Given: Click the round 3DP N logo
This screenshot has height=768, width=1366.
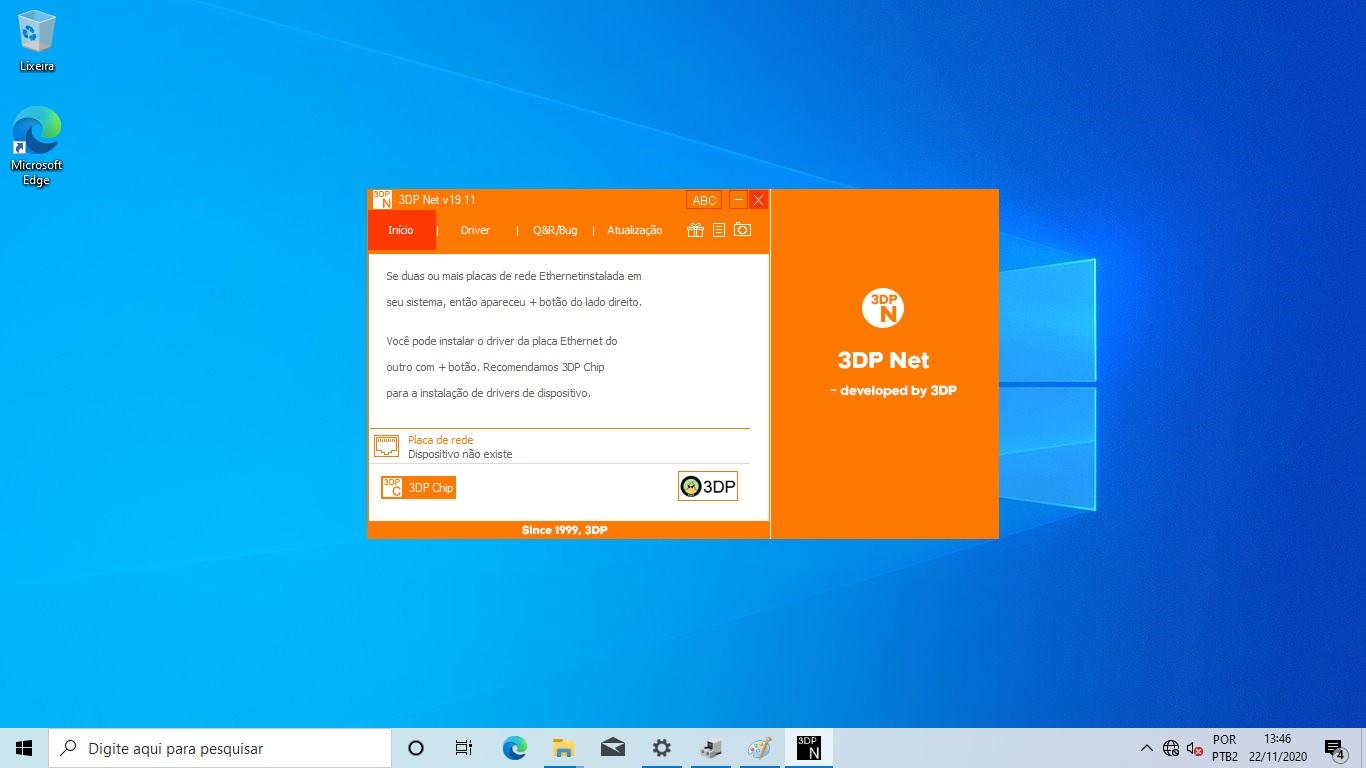Looking at the screenshot, I should pos(883,308).
